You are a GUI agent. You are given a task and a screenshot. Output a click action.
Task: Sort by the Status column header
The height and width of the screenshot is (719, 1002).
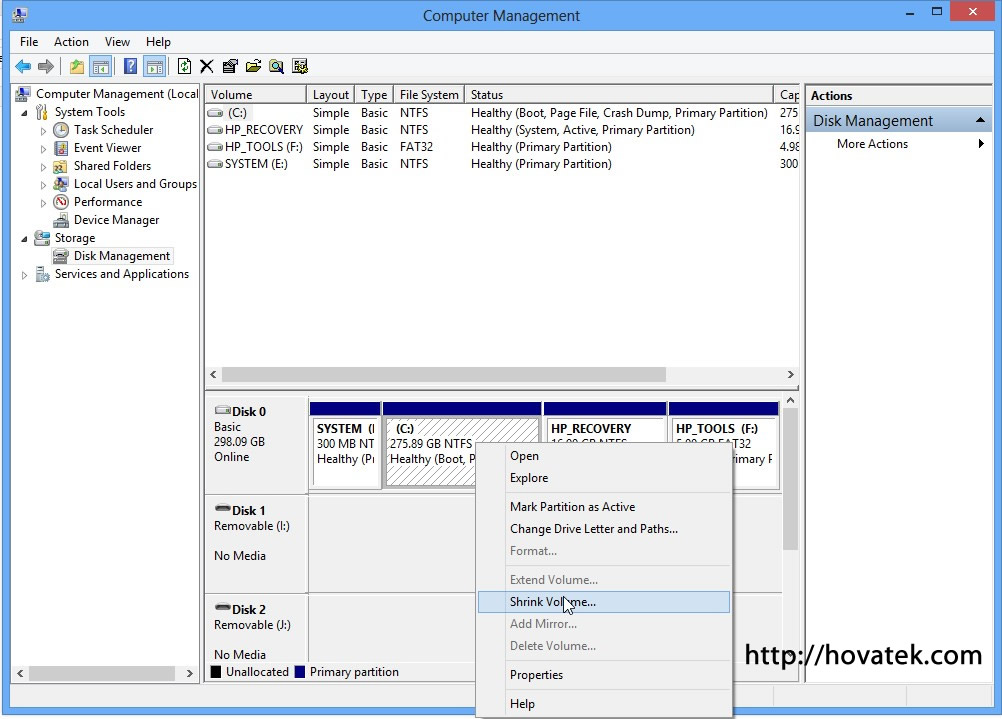[619, 95]
